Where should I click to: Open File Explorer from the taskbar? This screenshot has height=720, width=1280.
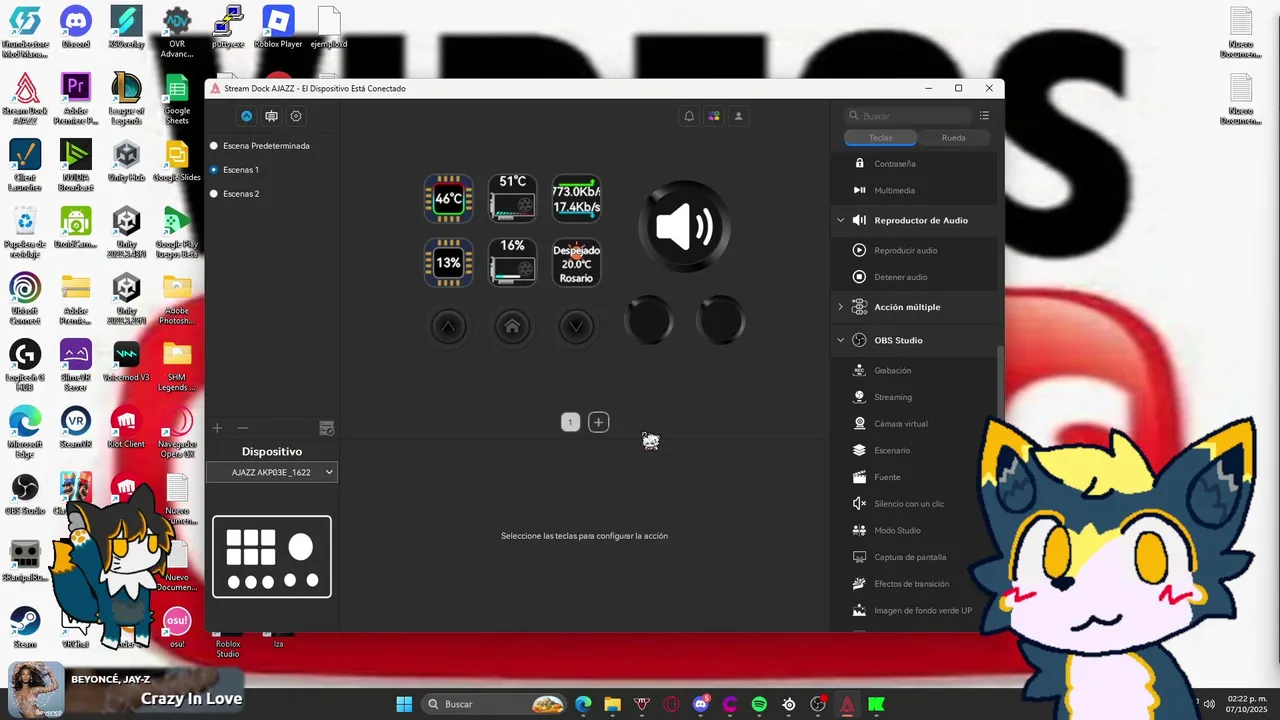coord(612,704)
